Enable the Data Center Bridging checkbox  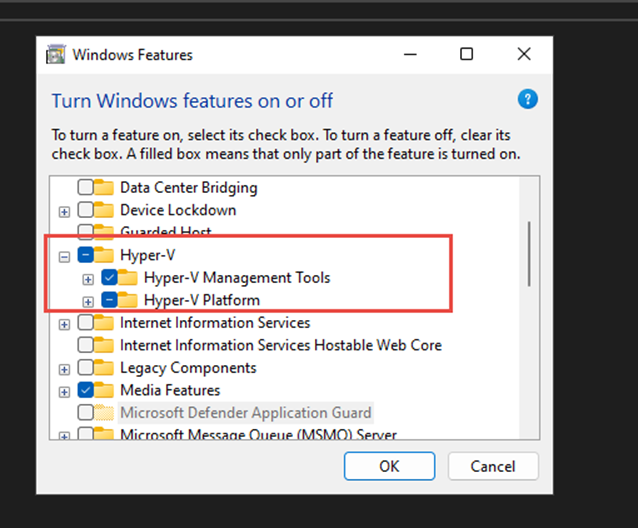coord(86,187)
